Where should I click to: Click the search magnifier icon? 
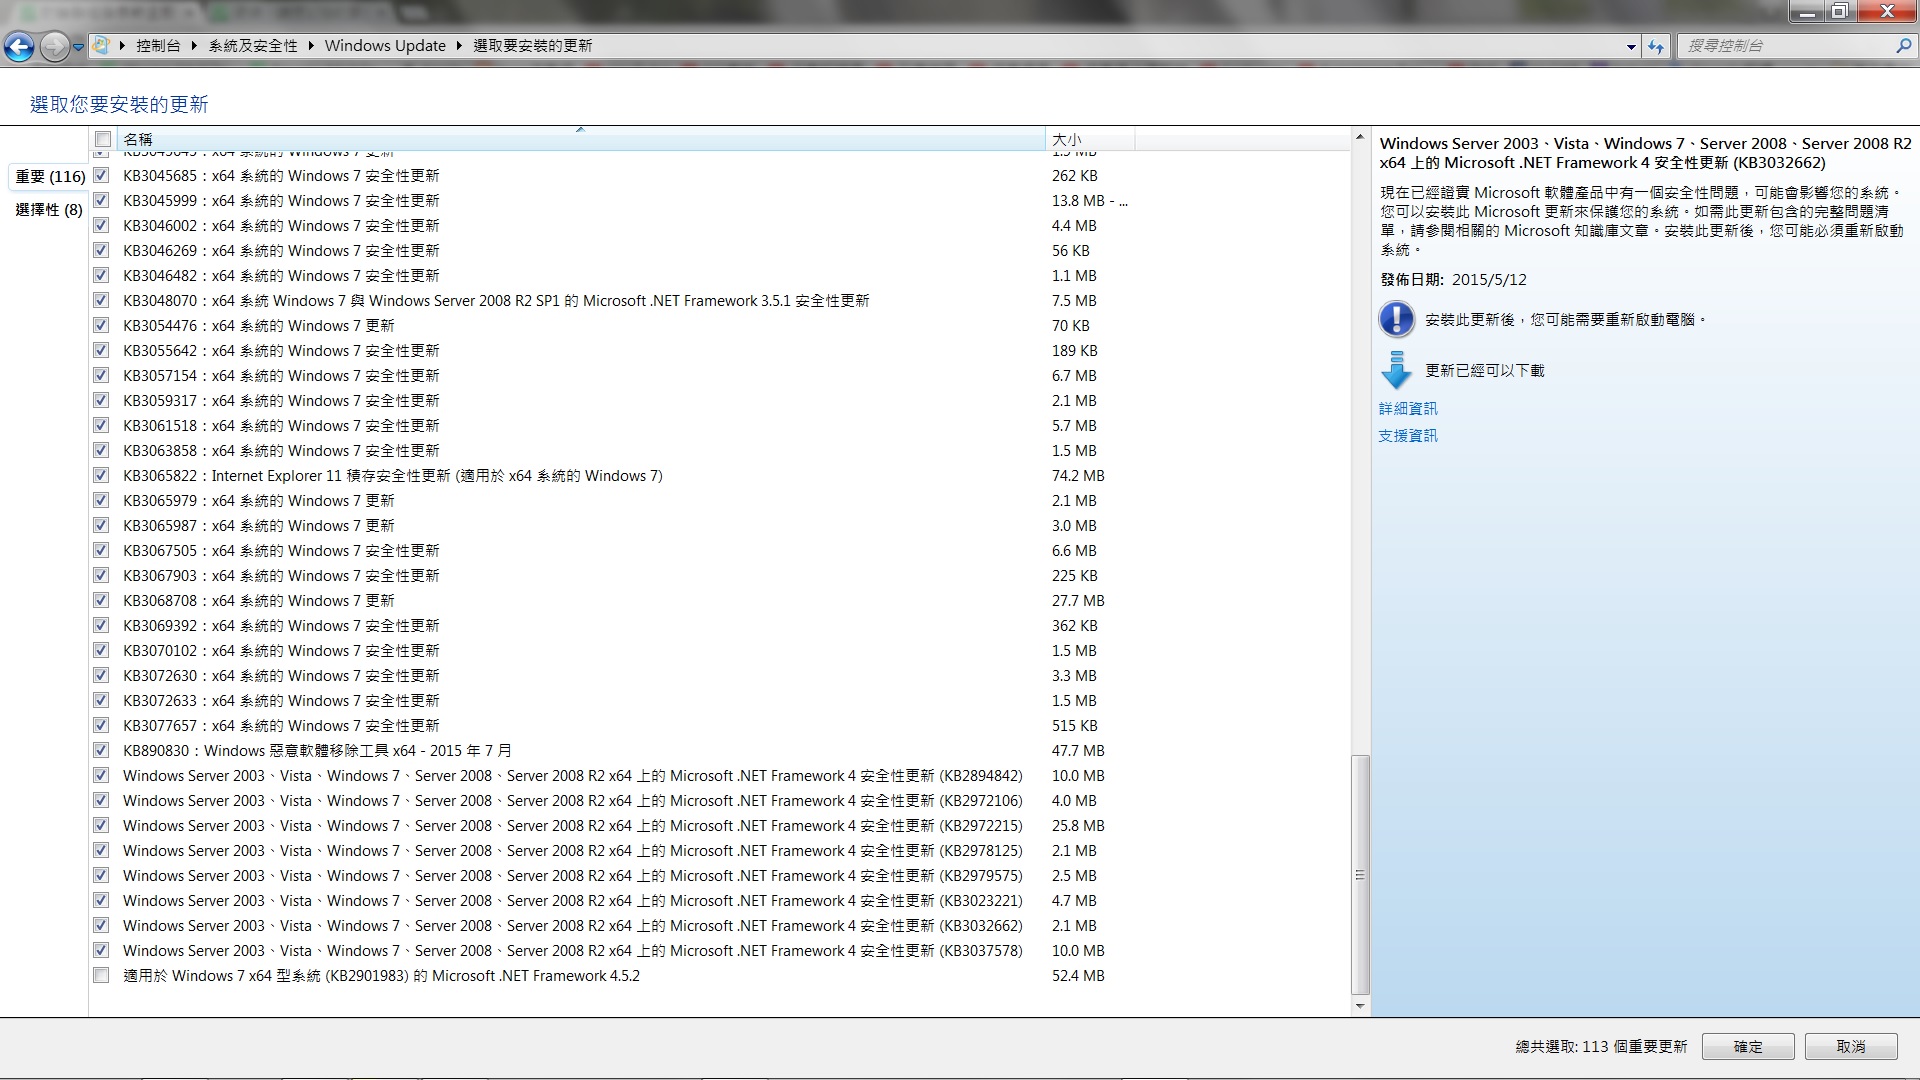click(x=1902, y=46)
